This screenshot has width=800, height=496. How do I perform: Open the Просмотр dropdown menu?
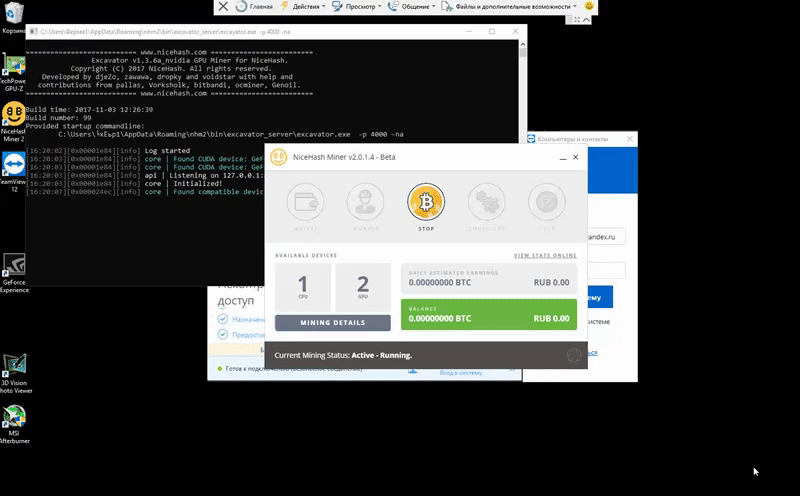point(357,7)
